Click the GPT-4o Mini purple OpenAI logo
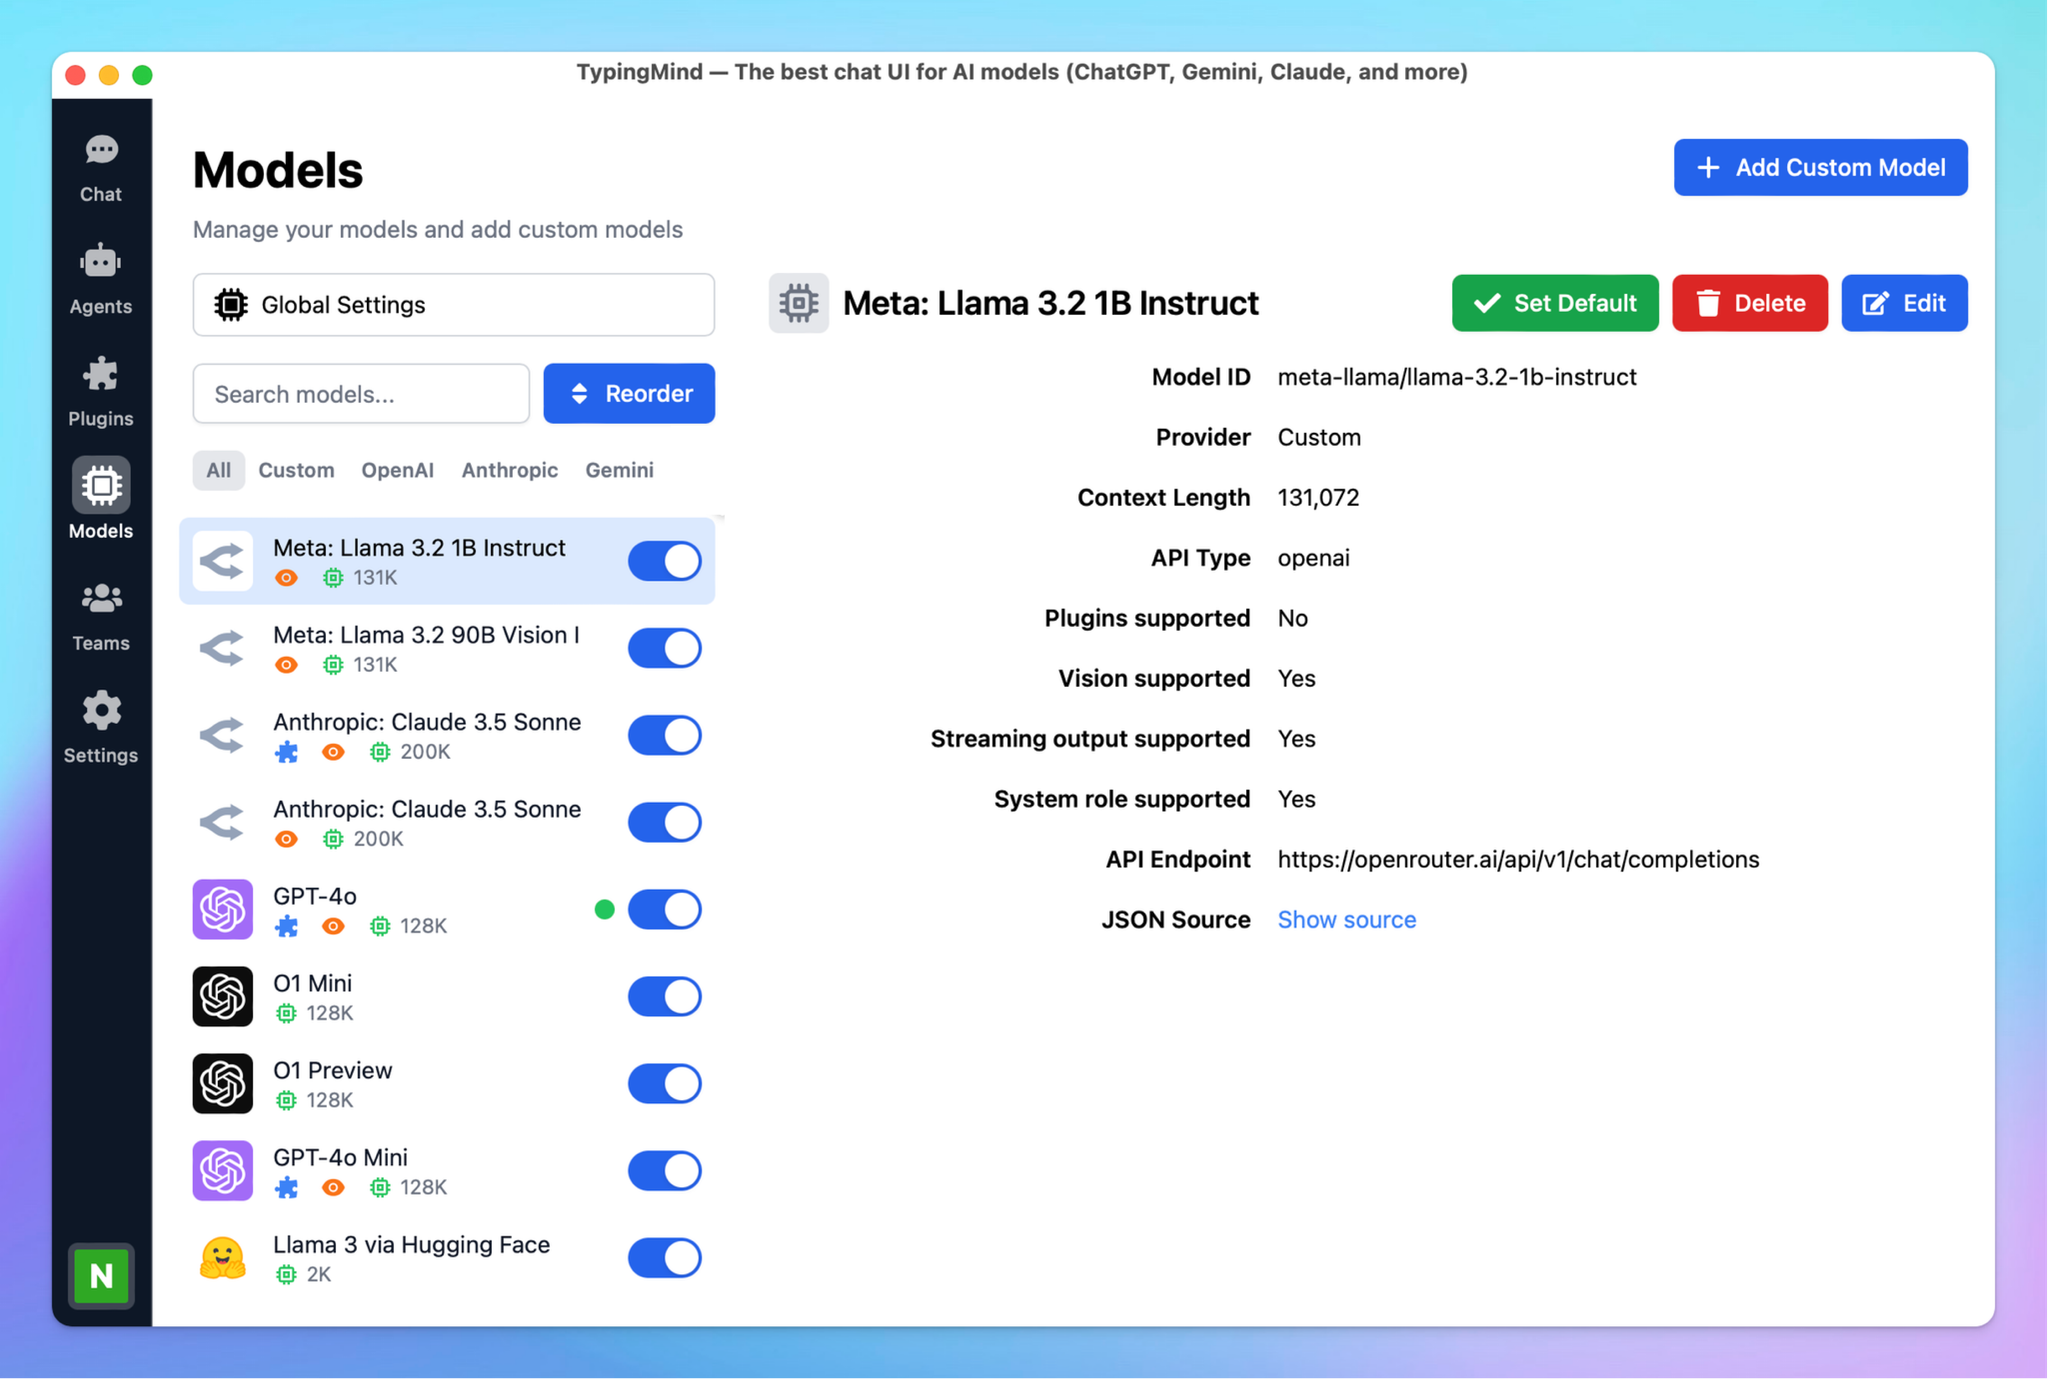 (x=222, y=1170)
